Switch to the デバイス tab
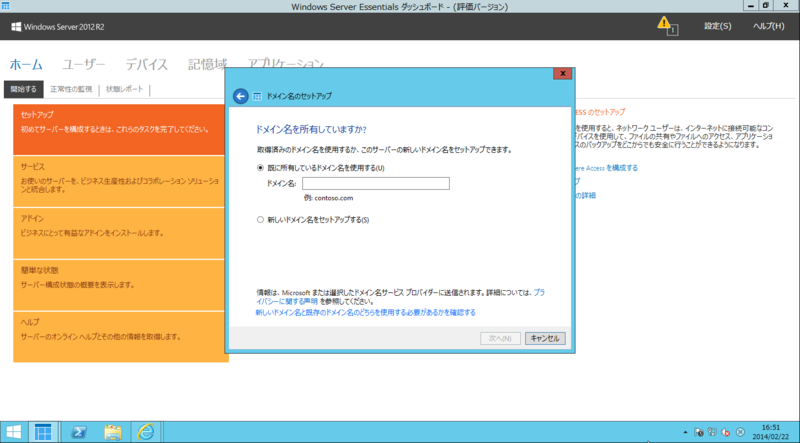 146,65
